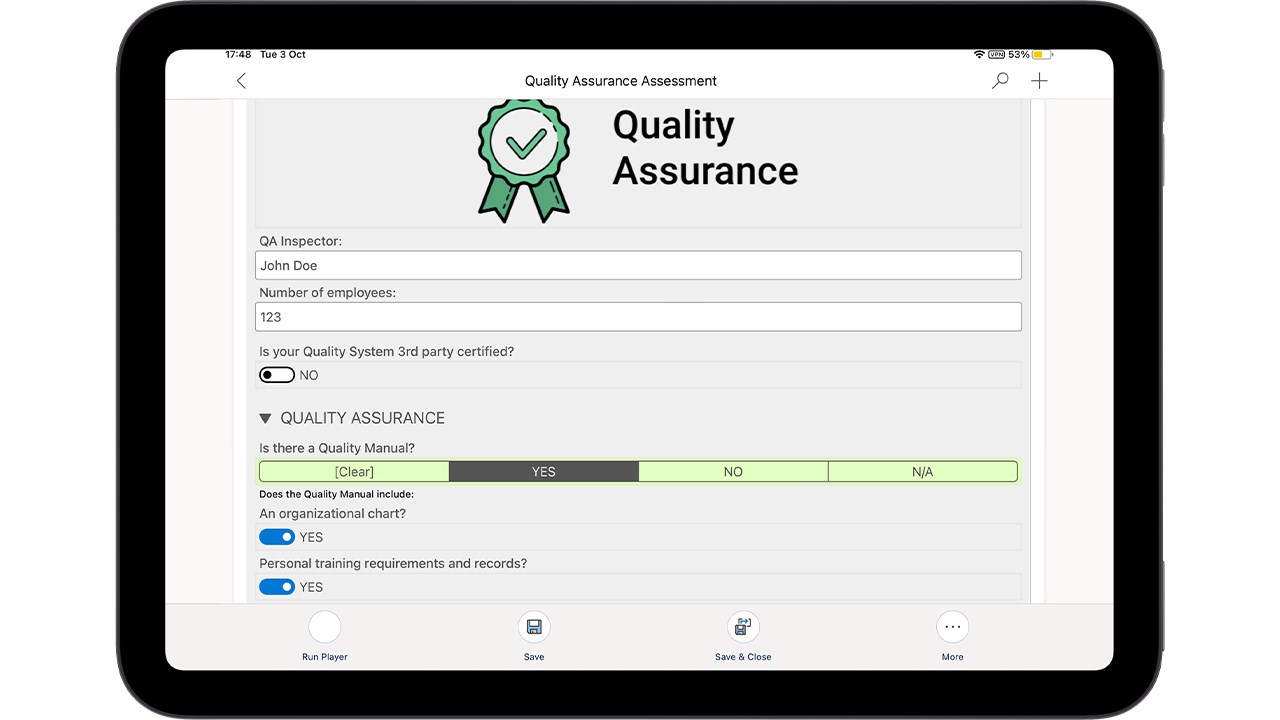Select NO for Quality Manual question

point(733,472)
